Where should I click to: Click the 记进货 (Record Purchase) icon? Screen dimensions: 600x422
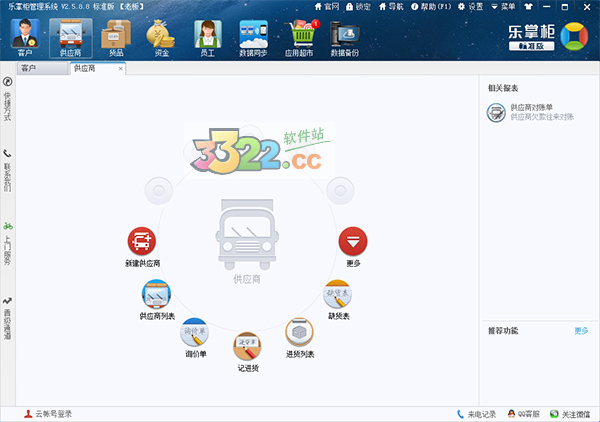tap(247, 346)
